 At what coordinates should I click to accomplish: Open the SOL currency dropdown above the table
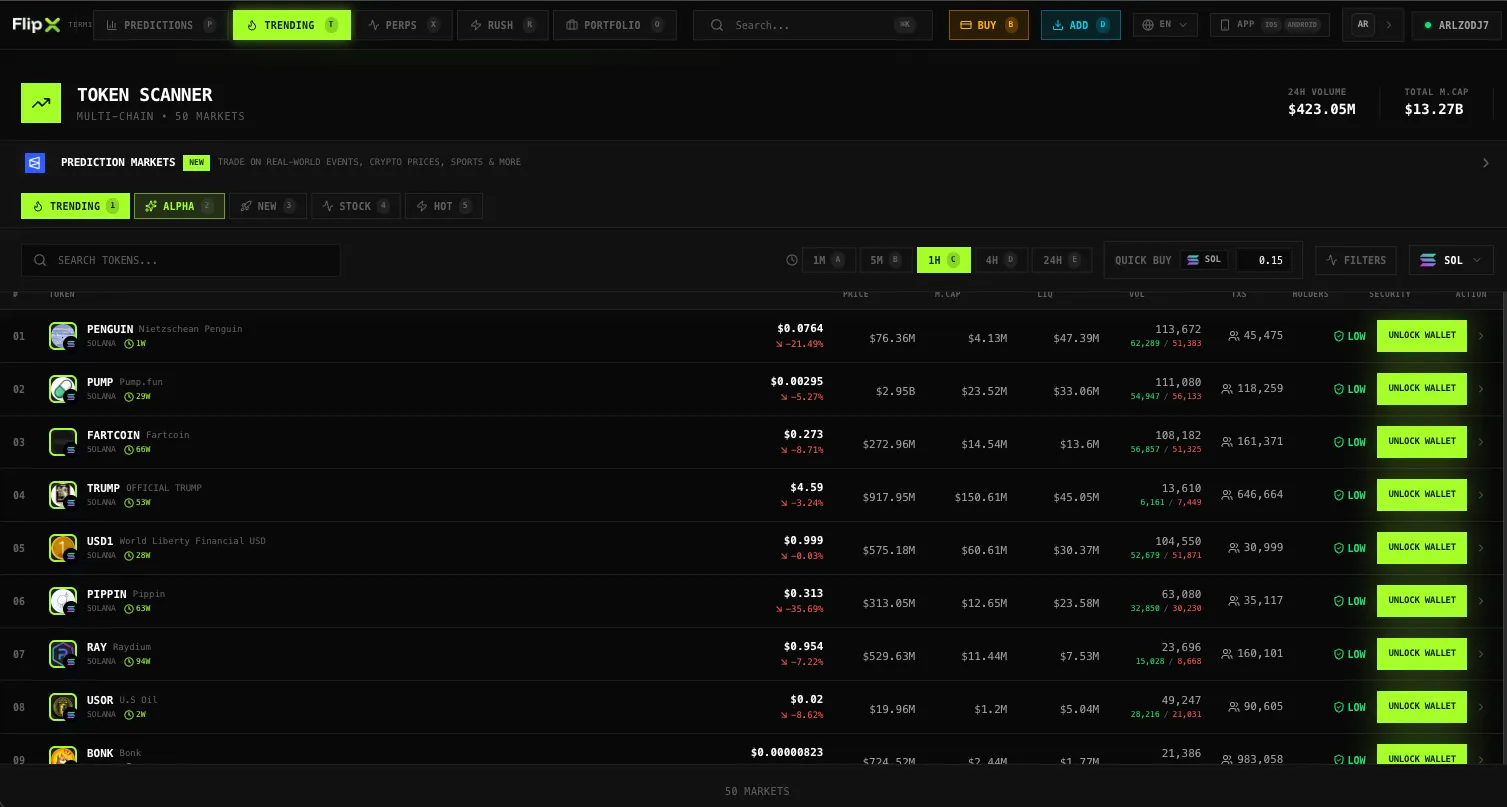pyautogui.click(x=1450, y=260)
